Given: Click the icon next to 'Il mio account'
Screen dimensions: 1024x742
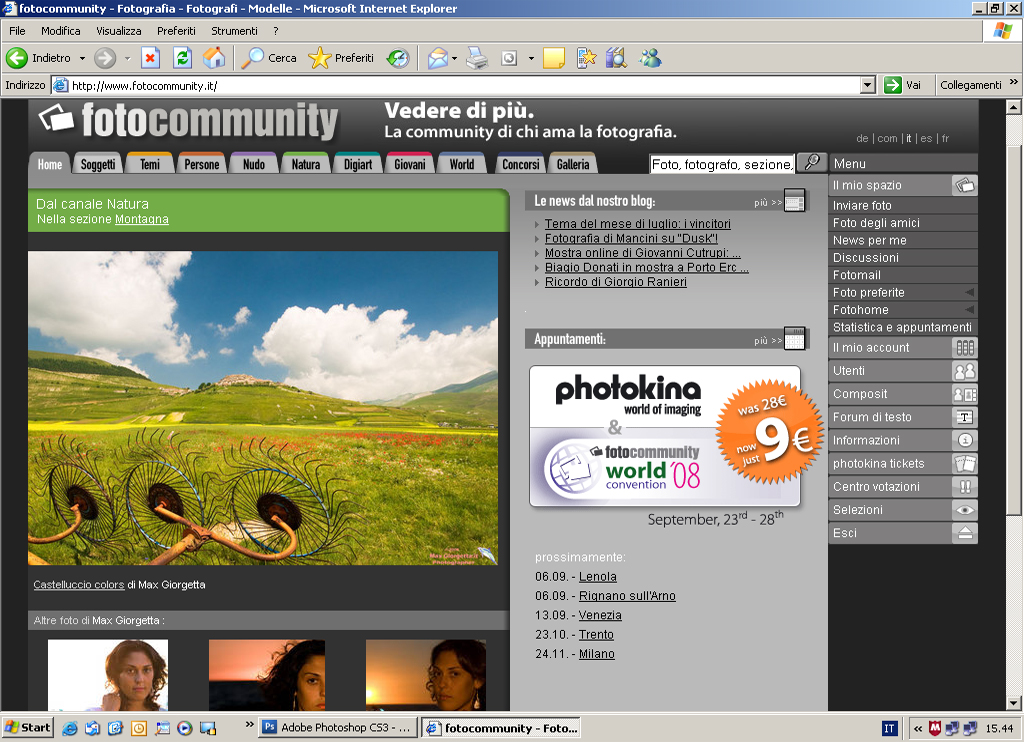Looking at the screenshot, I should point(965,347).
